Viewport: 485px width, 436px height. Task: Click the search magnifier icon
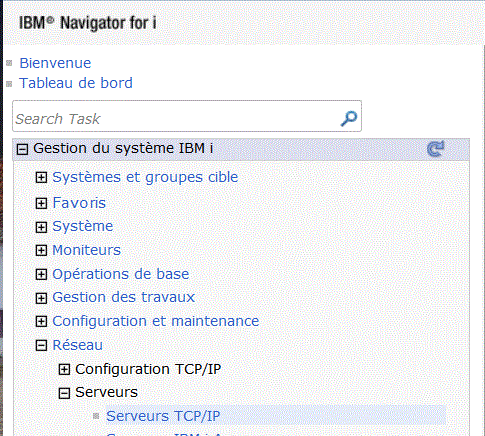tap(349, 118)
